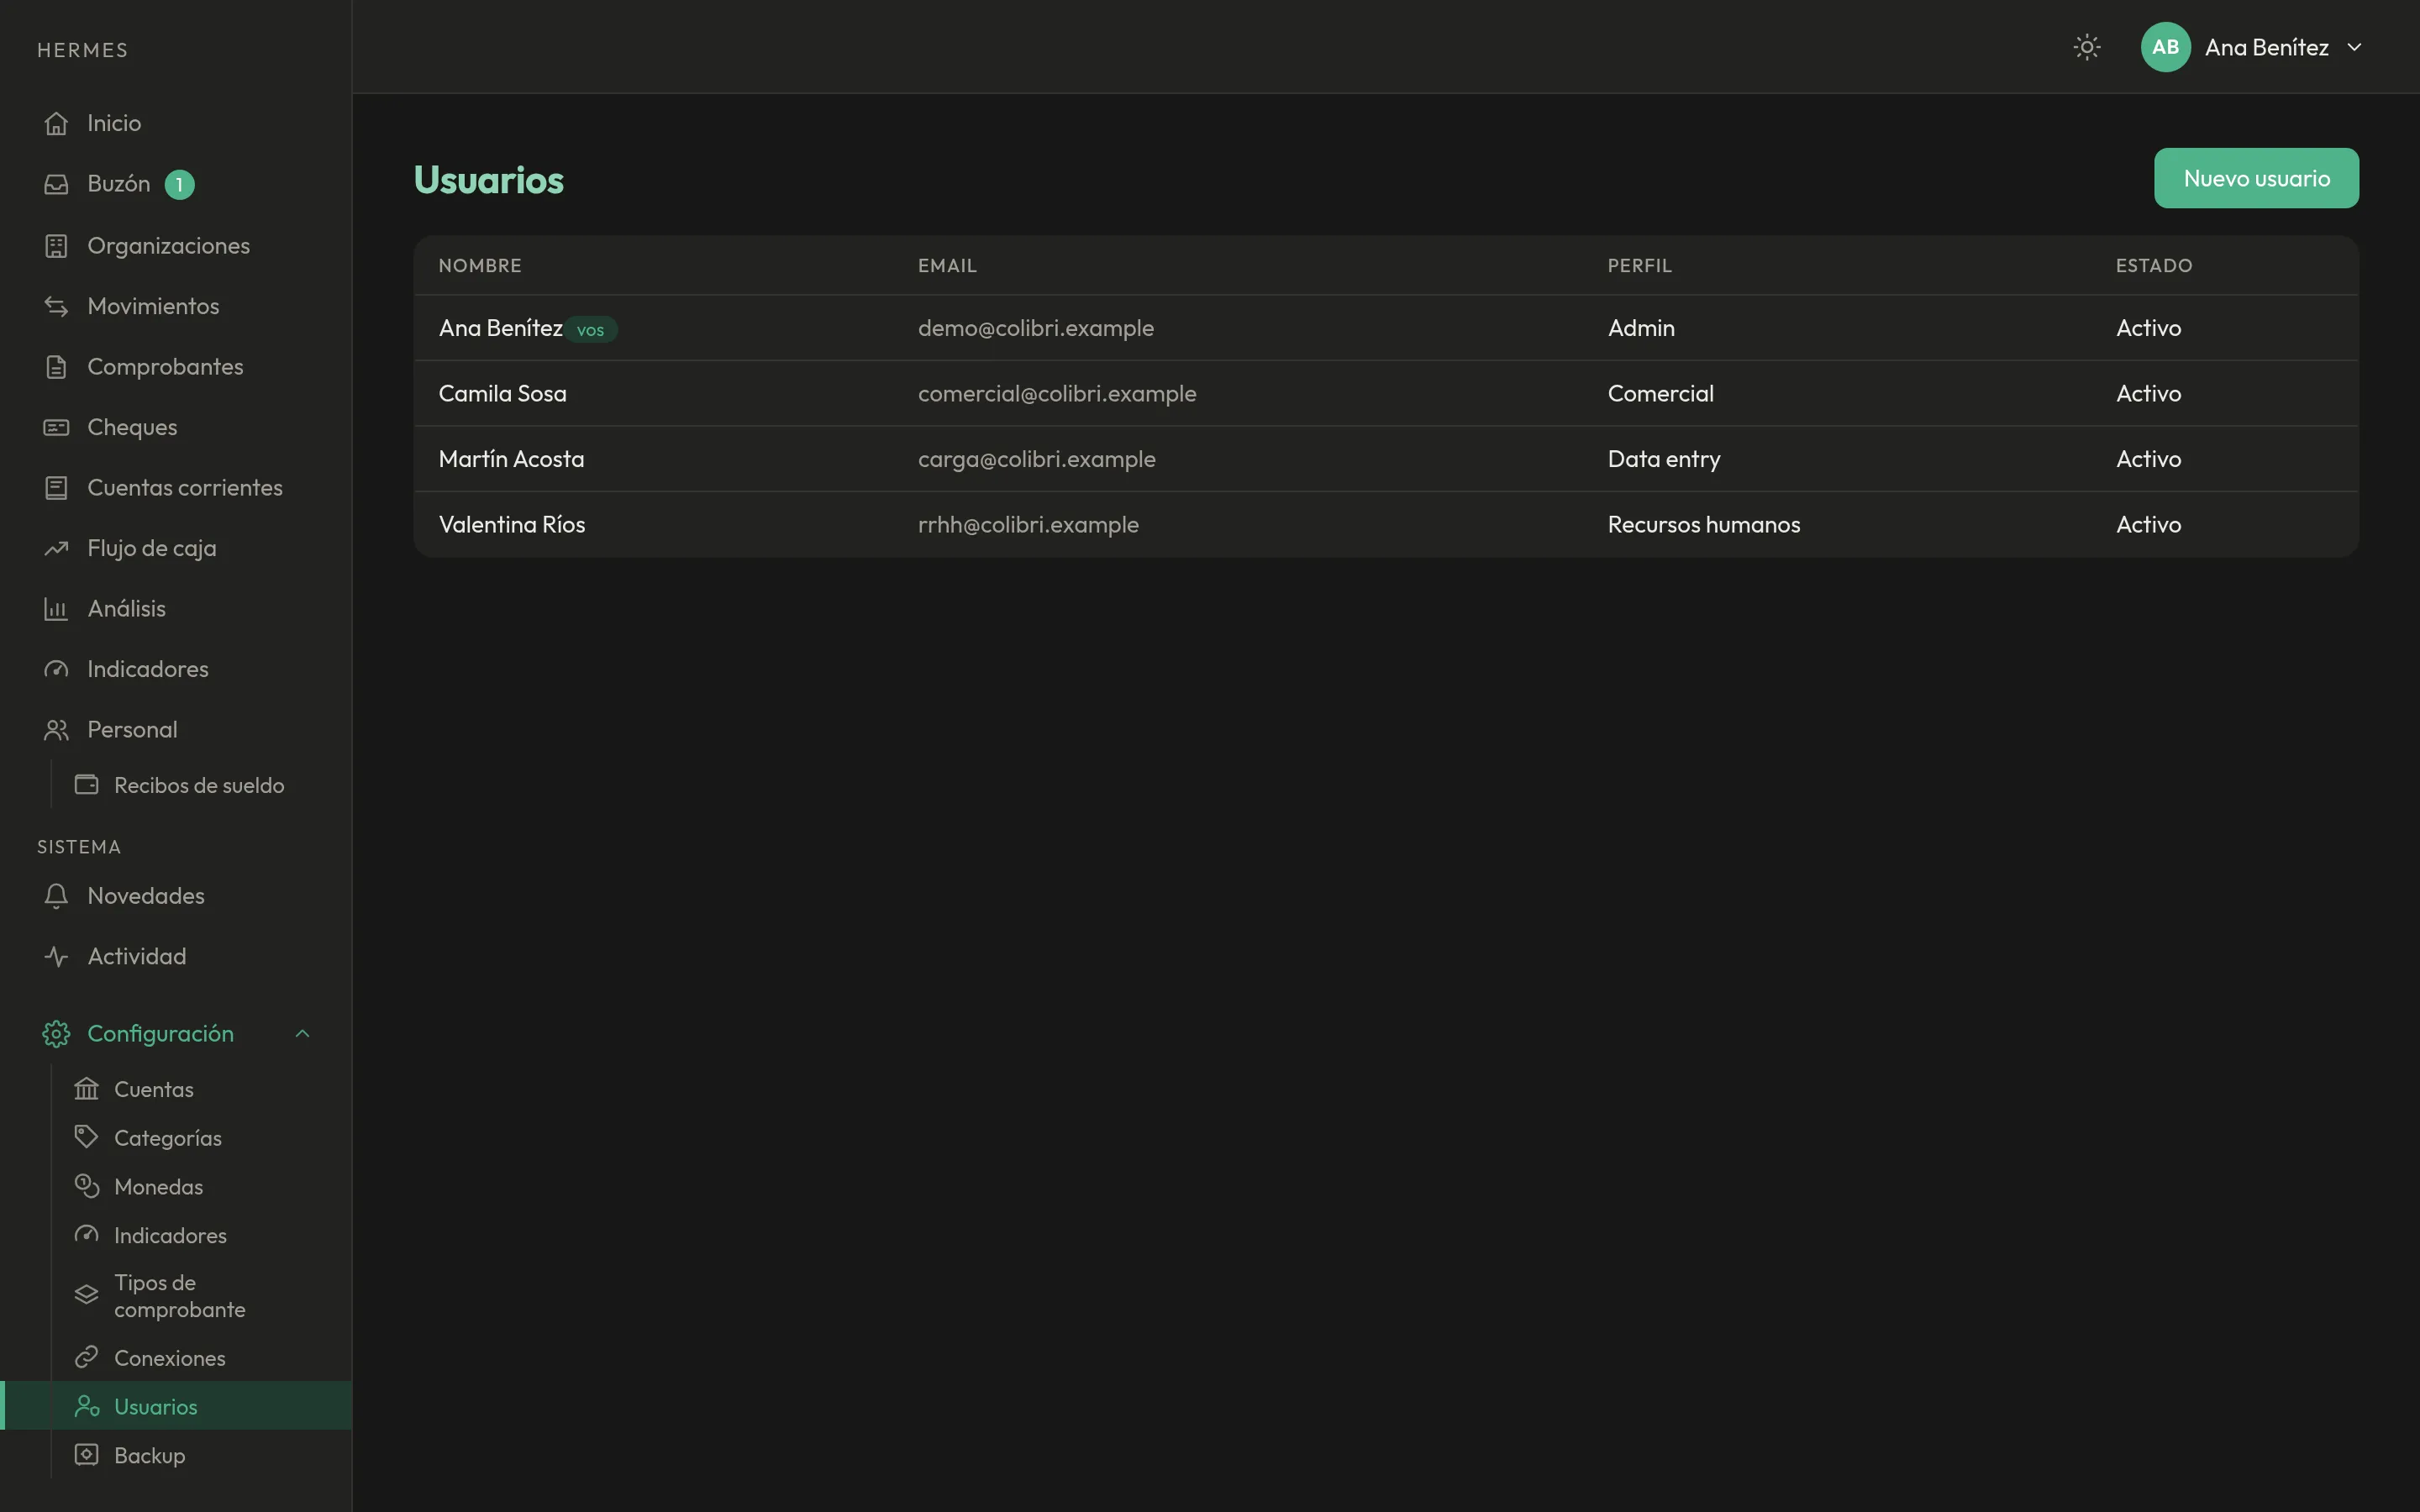This screenshot has width=2420, height=1512.
Task: Click the Tipos de comprobante layers icon
Action: (x=87, y=1295)
